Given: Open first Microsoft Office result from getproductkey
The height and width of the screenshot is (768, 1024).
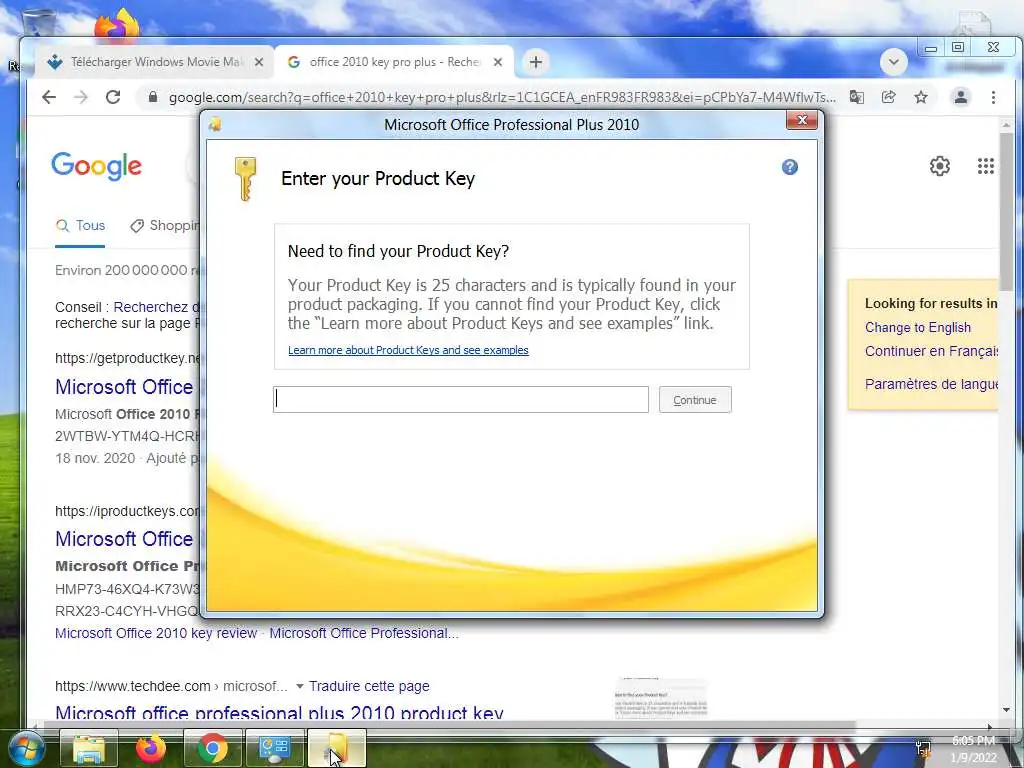Looking at the screenshot, I should (124, 387).
